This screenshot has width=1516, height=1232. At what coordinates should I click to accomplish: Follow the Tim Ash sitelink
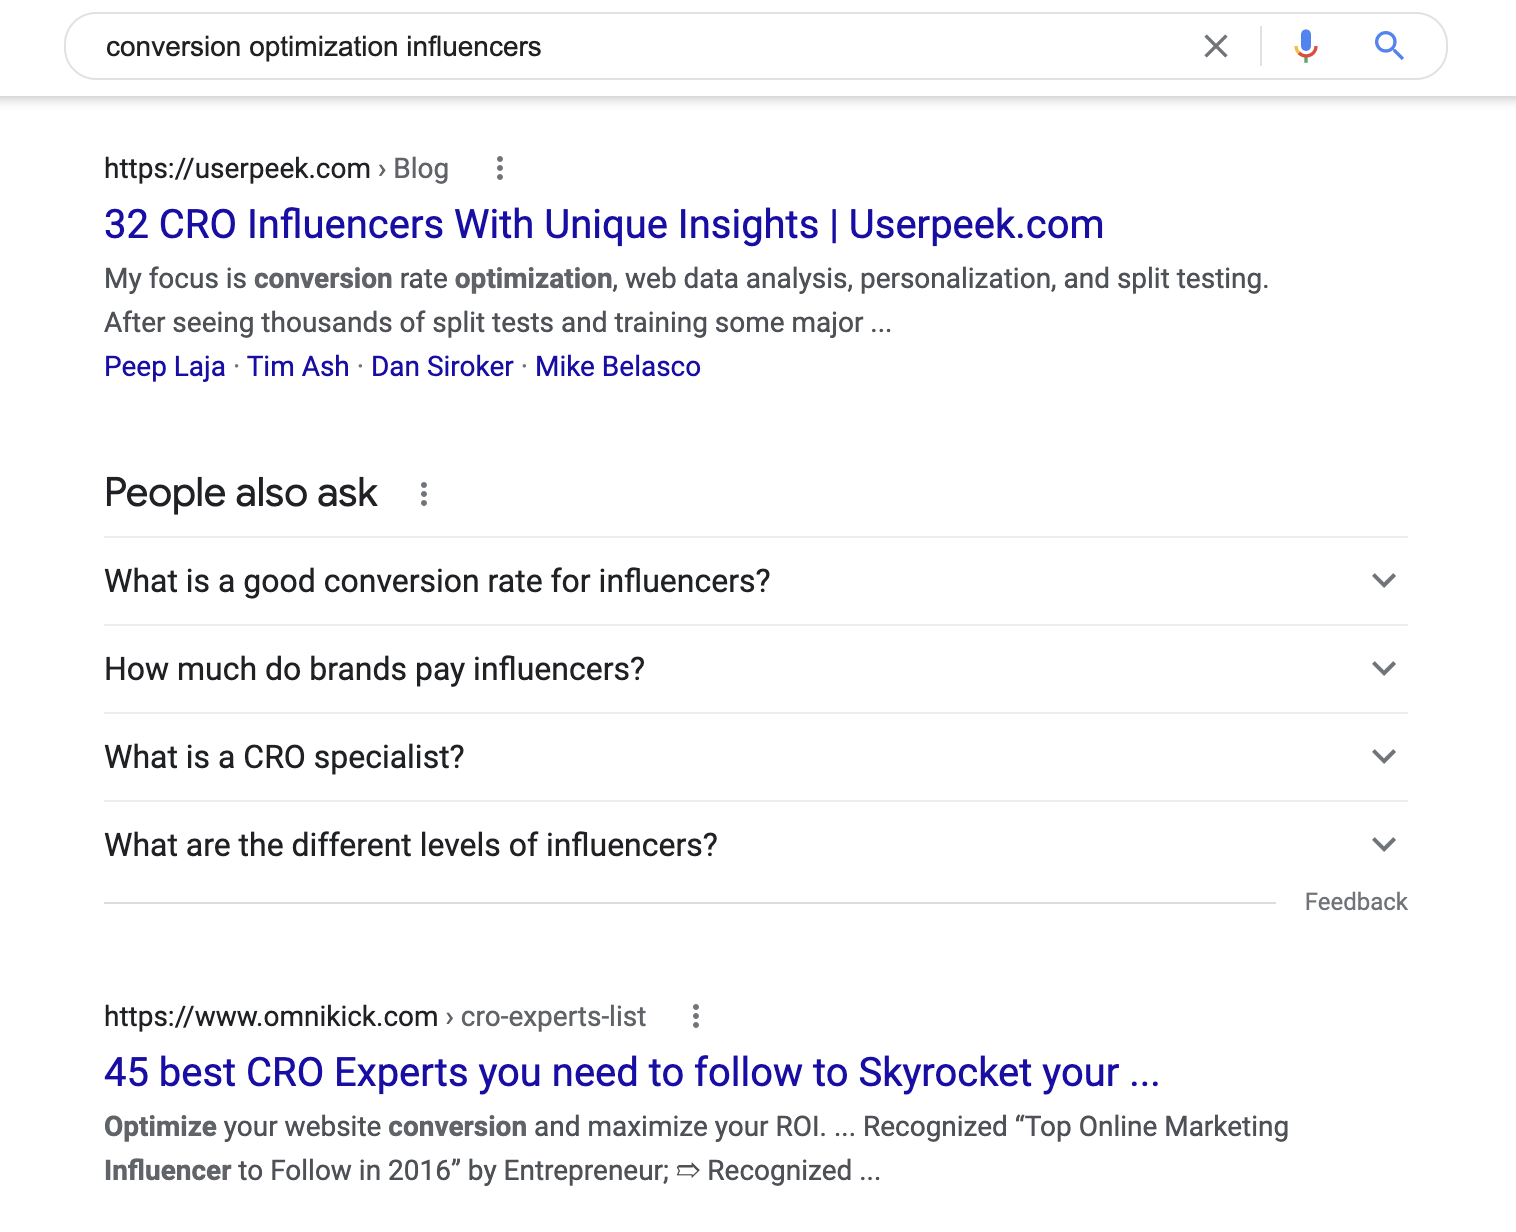[298, 366]
